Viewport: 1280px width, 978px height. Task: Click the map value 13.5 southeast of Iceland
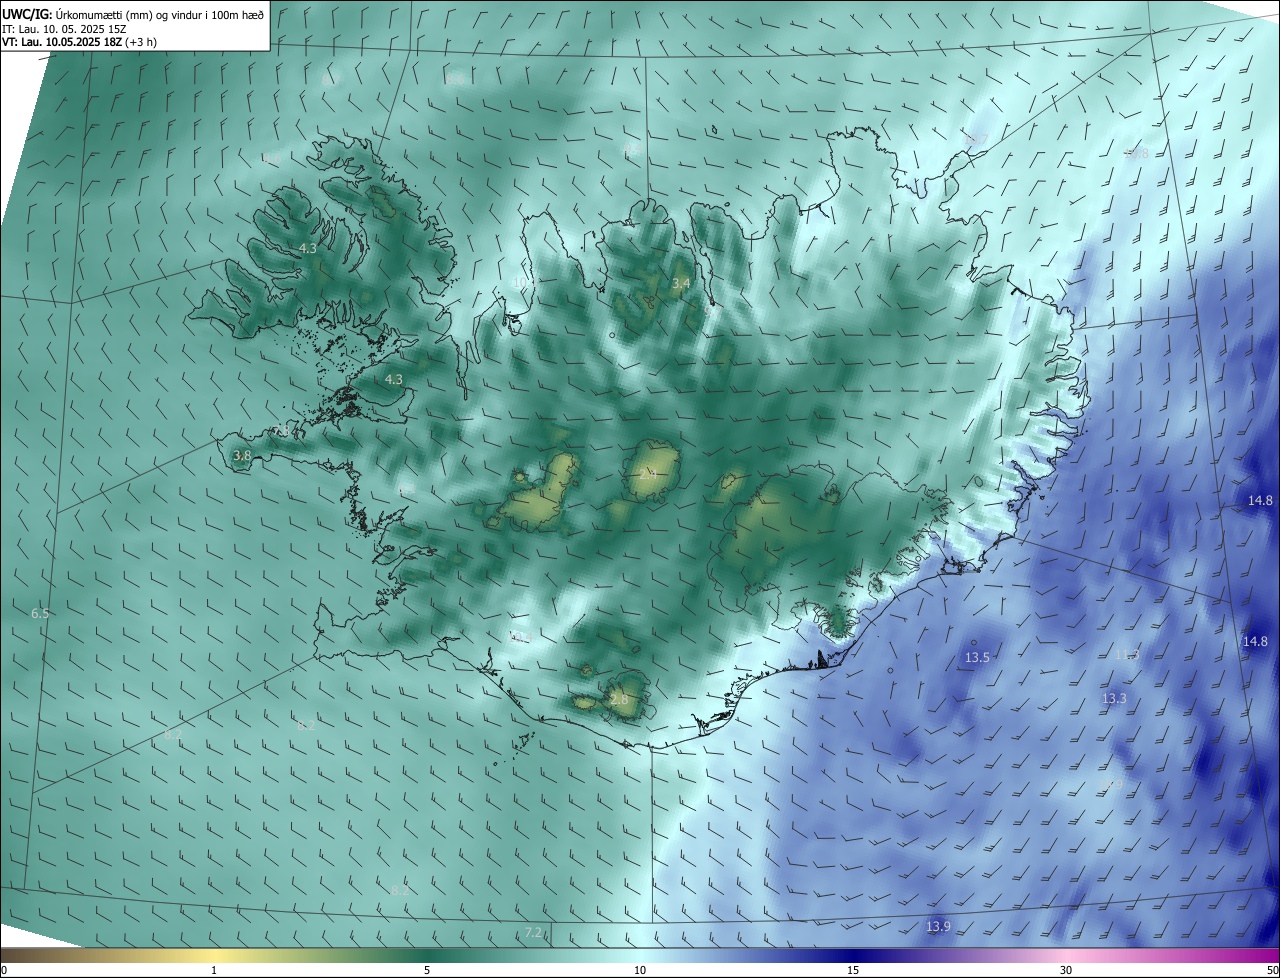click(x=977, y=657)
